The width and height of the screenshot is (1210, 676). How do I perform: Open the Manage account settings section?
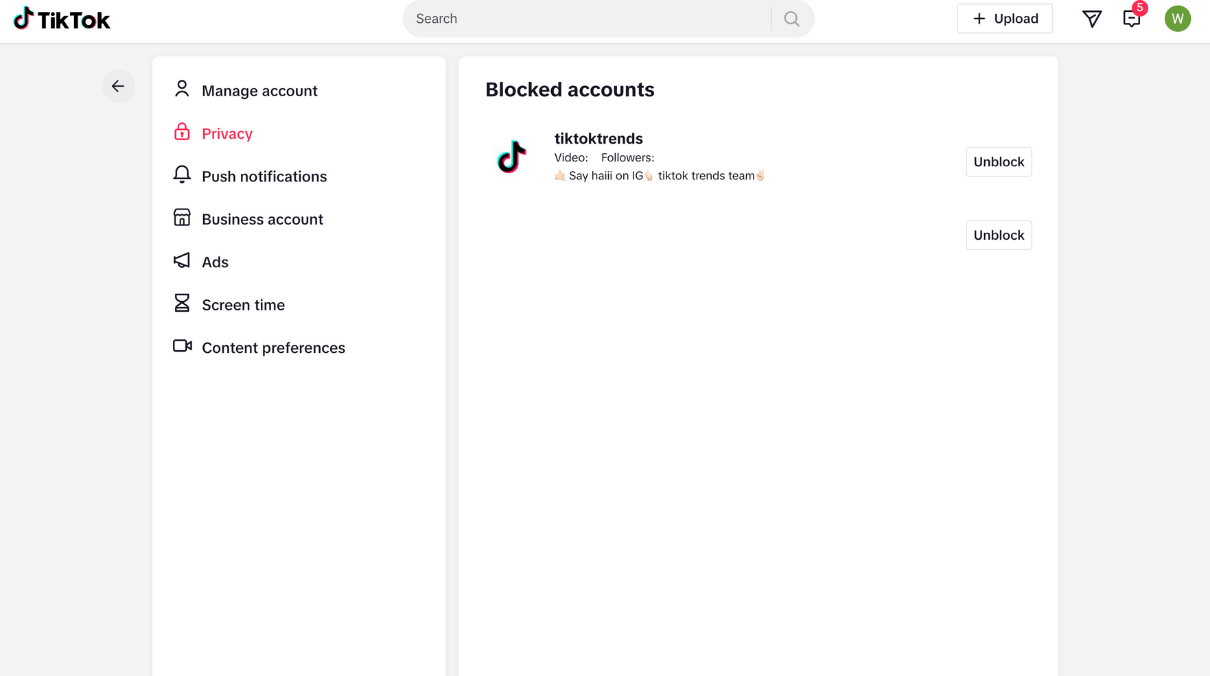tap(259, 89)
